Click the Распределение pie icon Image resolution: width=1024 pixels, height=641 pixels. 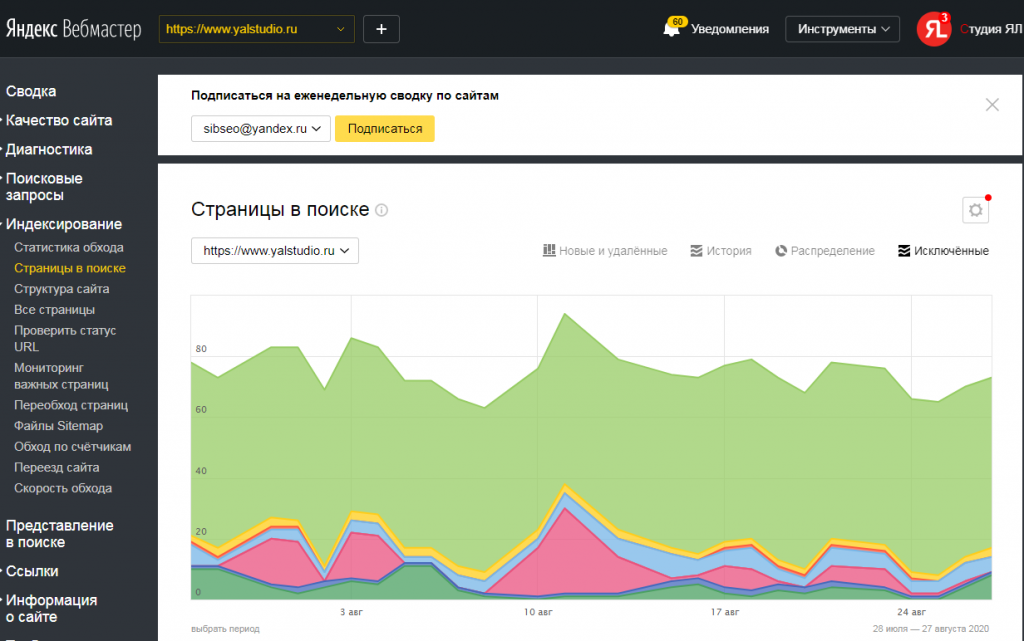tap(781, 251)
